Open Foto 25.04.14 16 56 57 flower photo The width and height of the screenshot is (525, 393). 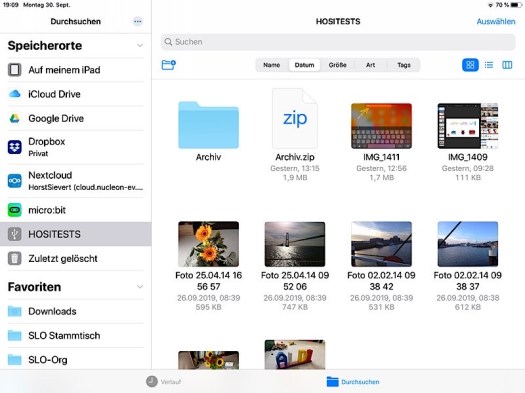coord(208,244)
